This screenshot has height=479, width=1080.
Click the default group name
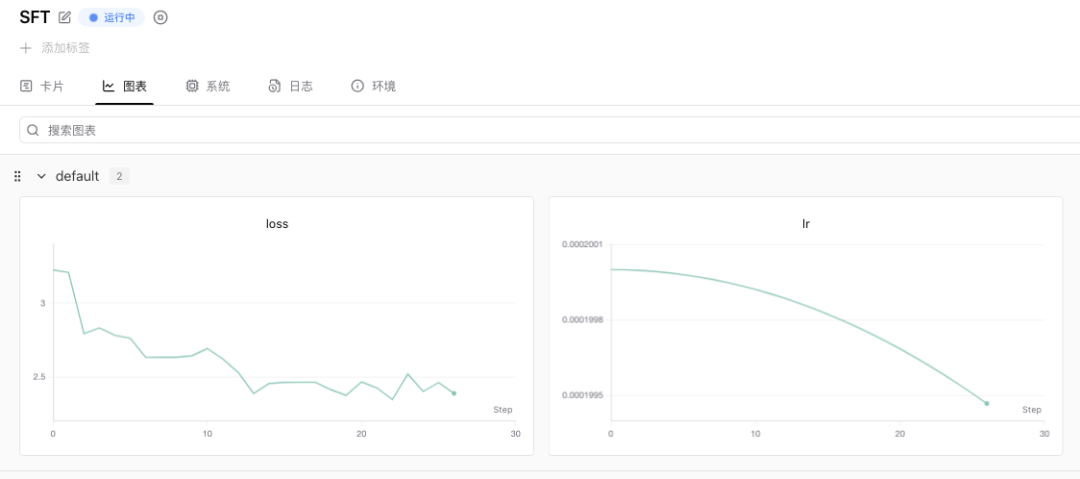77,176
